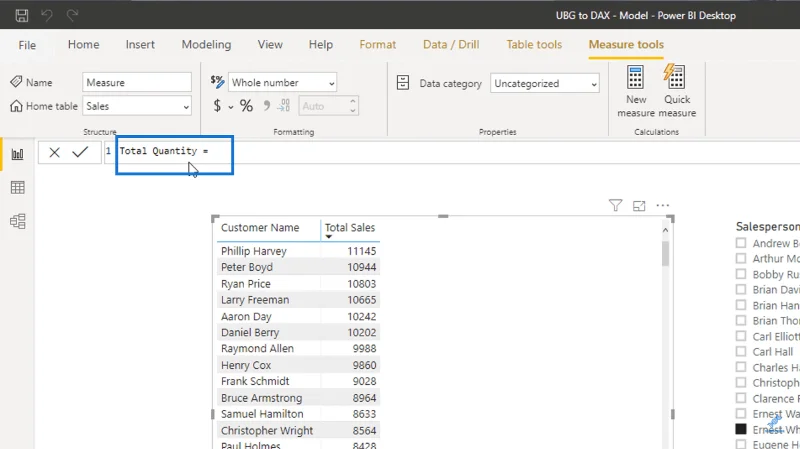This screenshot has width=800, height=449.
Task: Check the Brian Tho salesperson checkbox
Action: (x=741, y=320)
